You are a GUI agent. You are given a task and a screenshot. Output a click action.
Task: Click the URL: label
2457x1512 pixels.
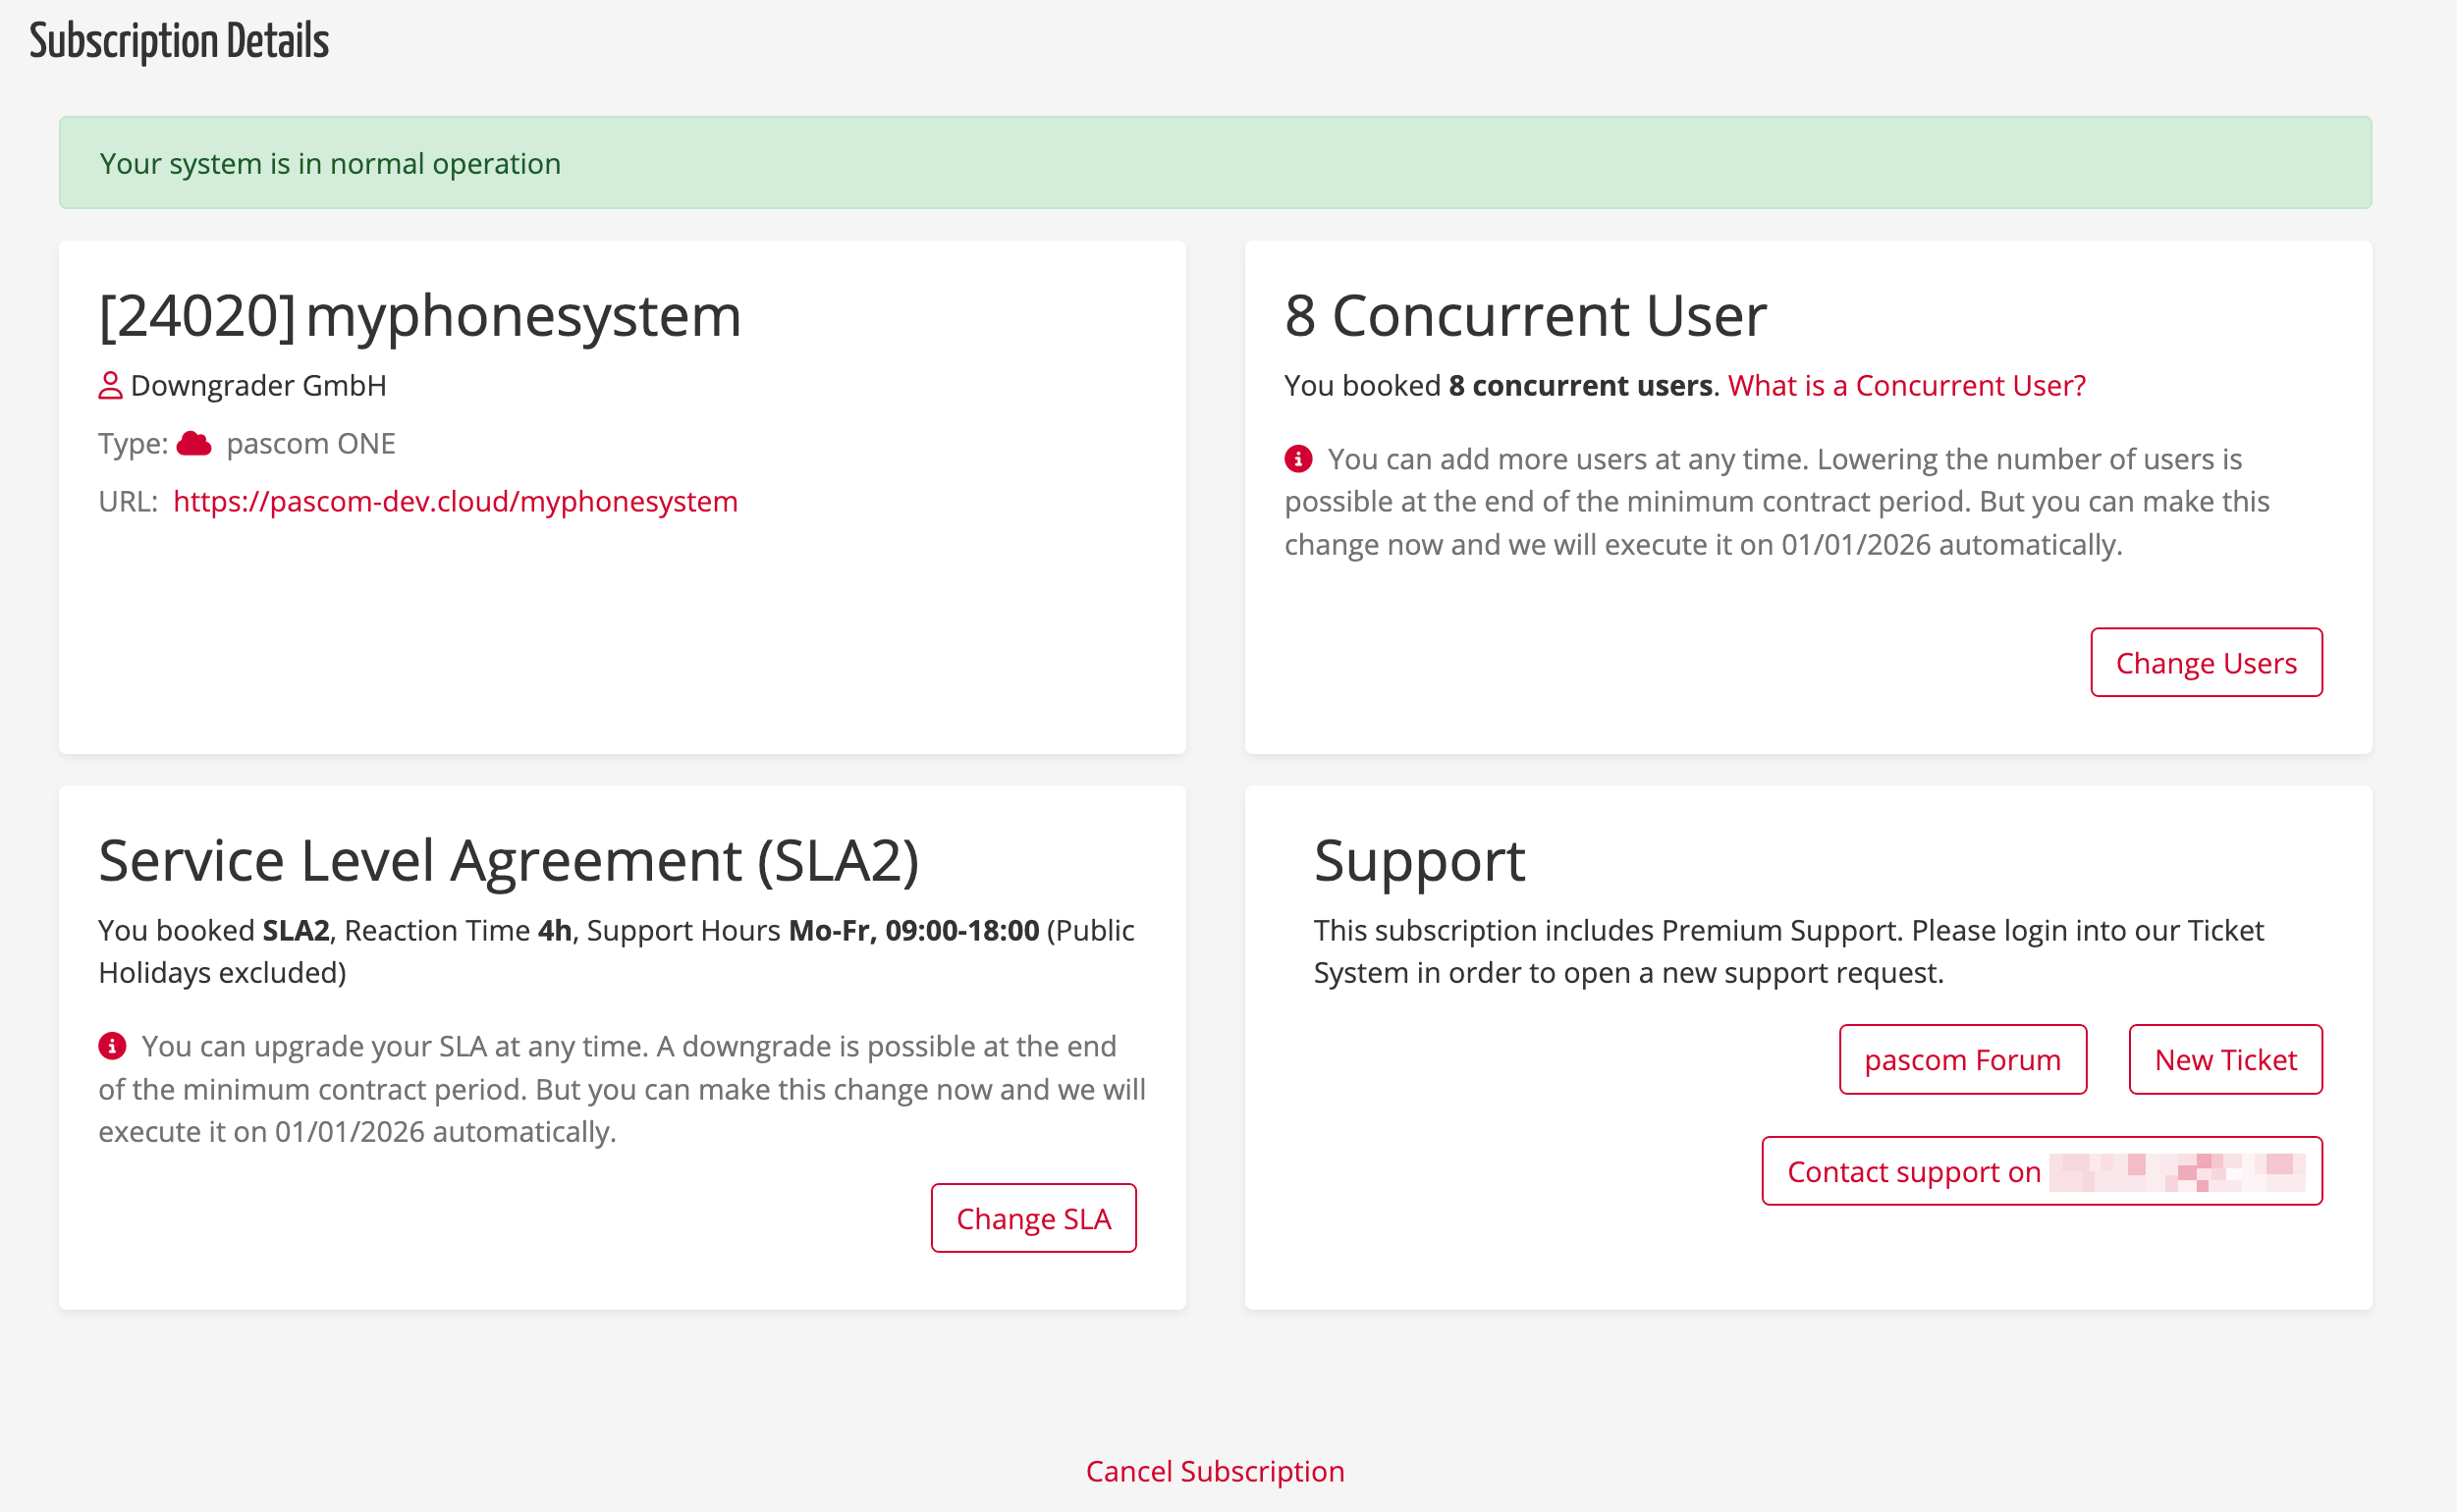128,501
